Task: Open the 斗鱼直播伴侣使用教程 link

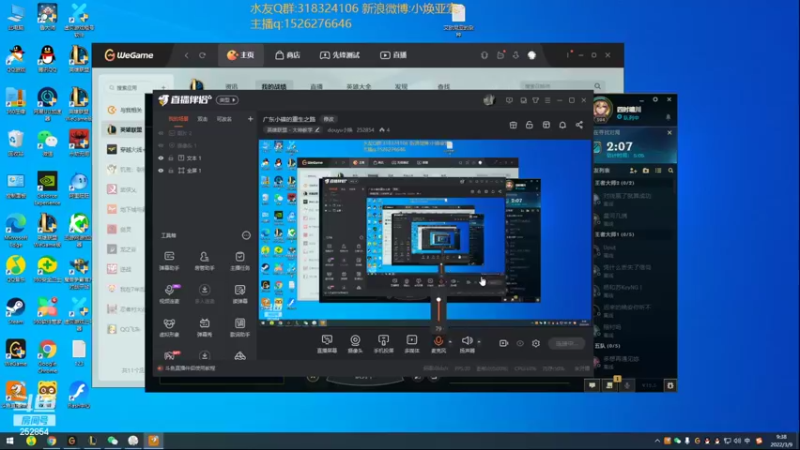Action: [190, 368]
